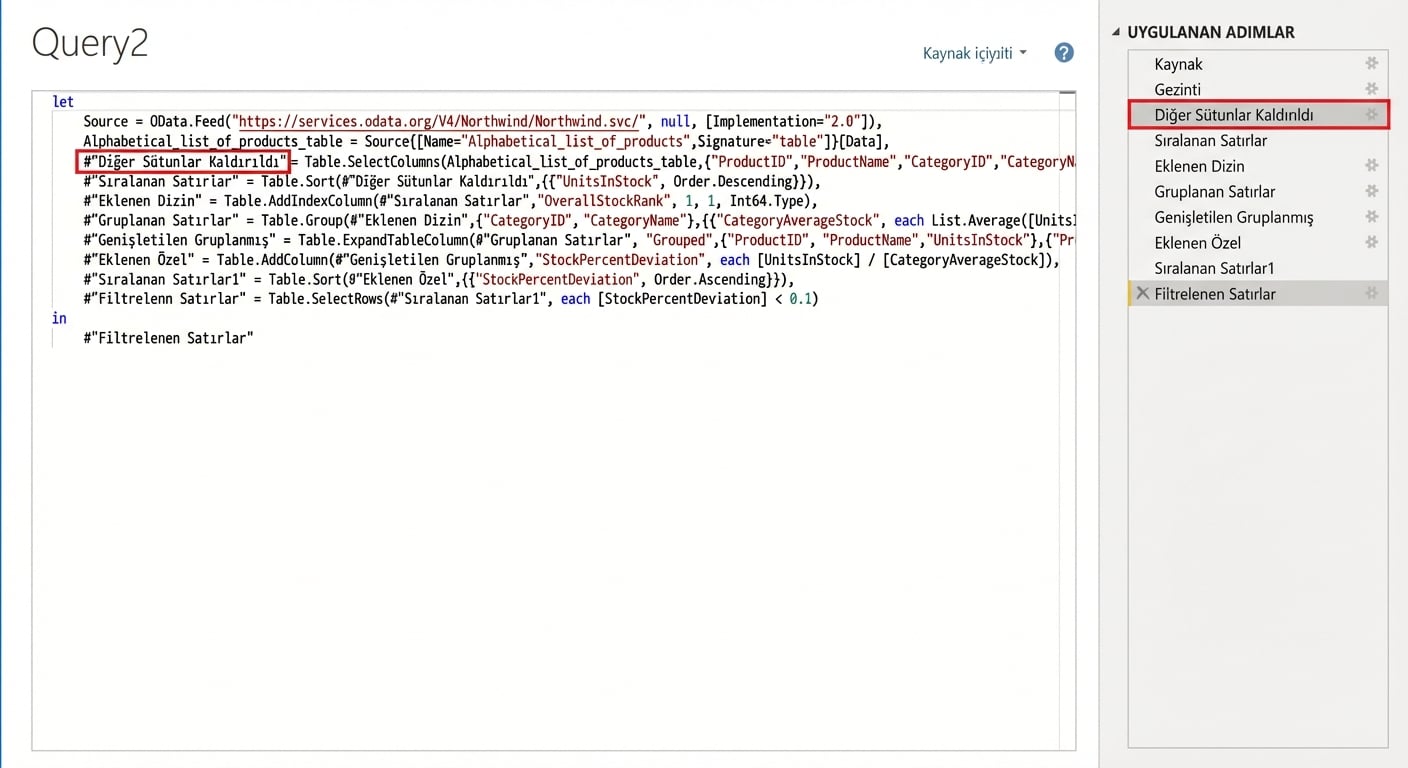Open gear icon beside Diğer Sütunlar Kaldırıldı
This screenshot has width=1408, height=768.
(x=1372, y=114)
